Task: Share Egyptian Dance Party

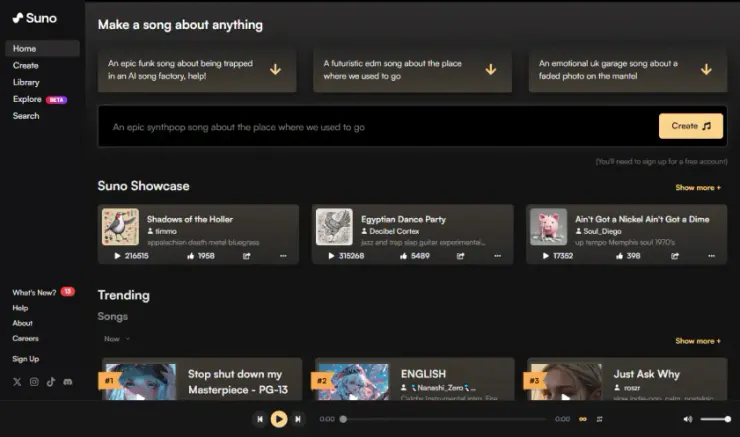Action: tap(461, 256)
